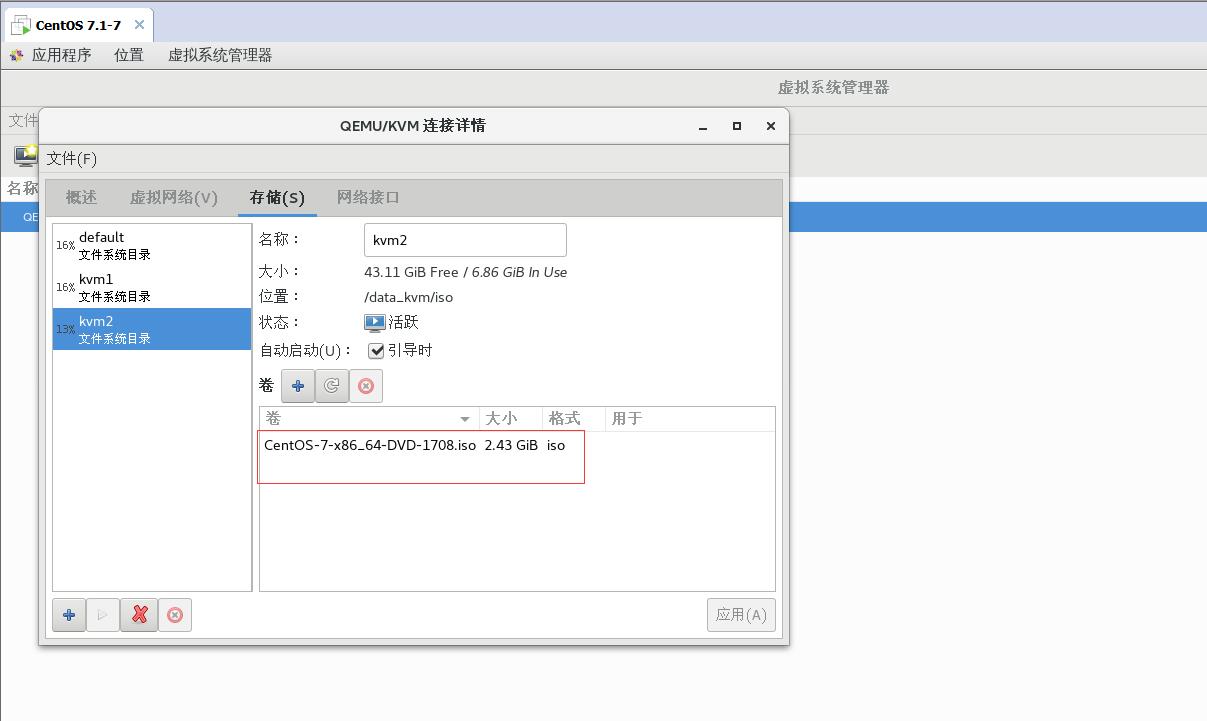Refresh the volume list
Screen dimensions: 1207x721
332,386
